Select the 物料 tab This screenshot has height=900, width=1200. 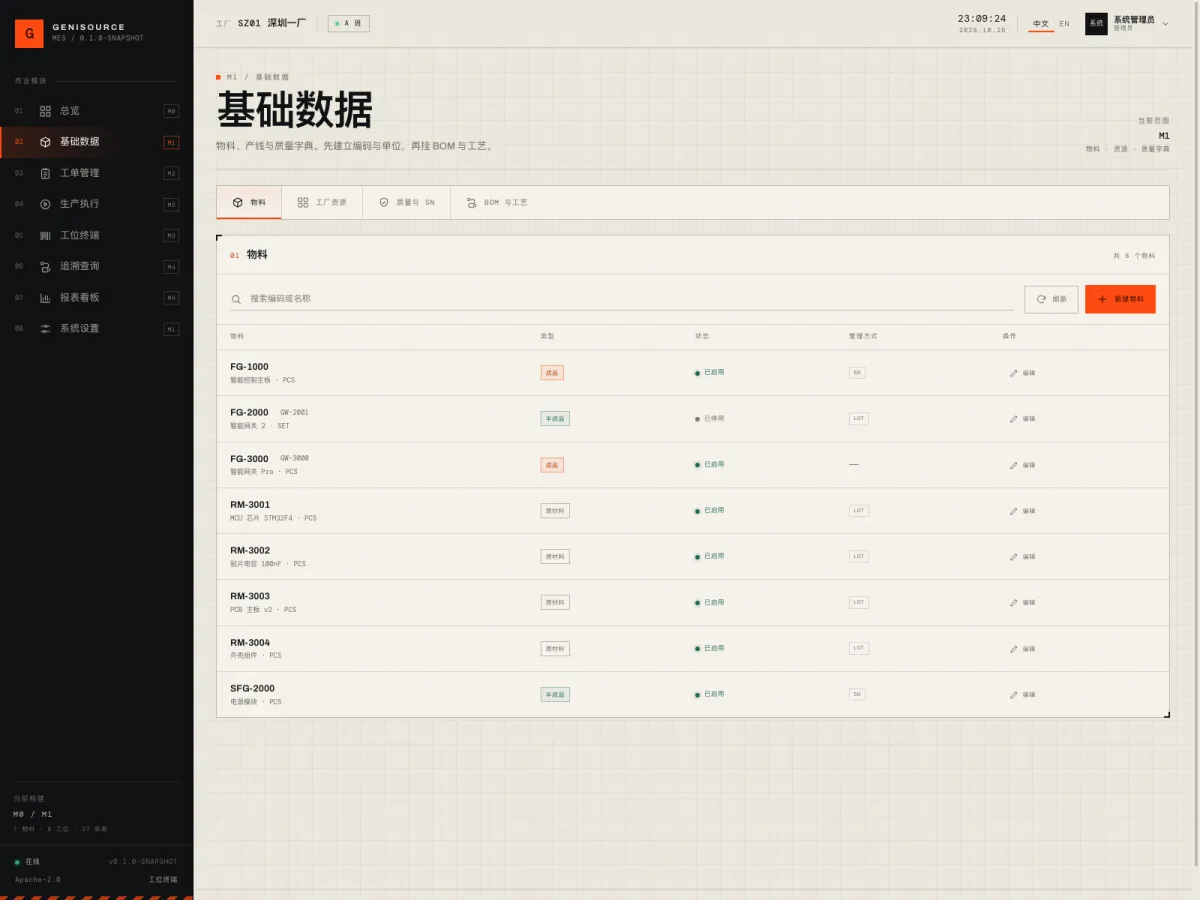[249, 202]
